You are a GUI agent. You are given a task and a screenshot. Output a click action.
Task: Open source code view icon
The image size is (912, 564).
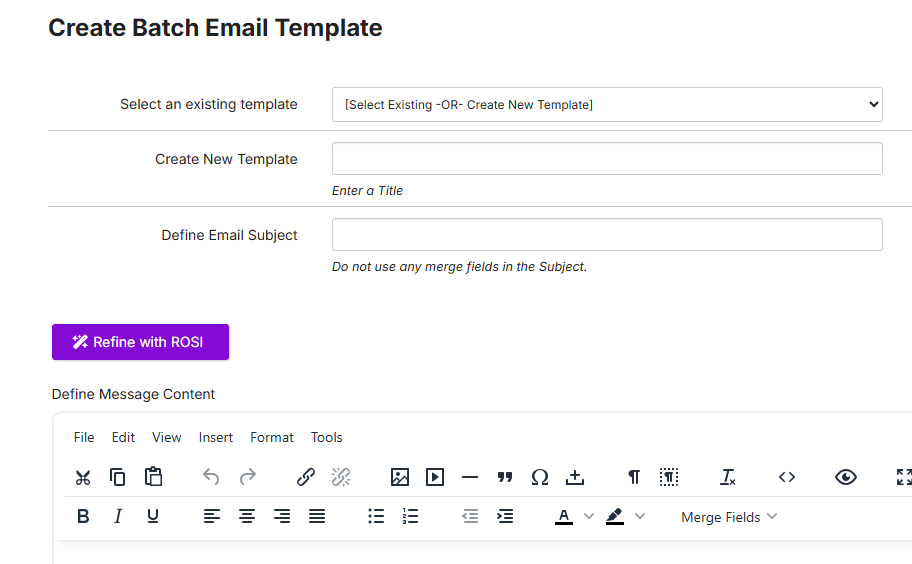pos(787,477)
